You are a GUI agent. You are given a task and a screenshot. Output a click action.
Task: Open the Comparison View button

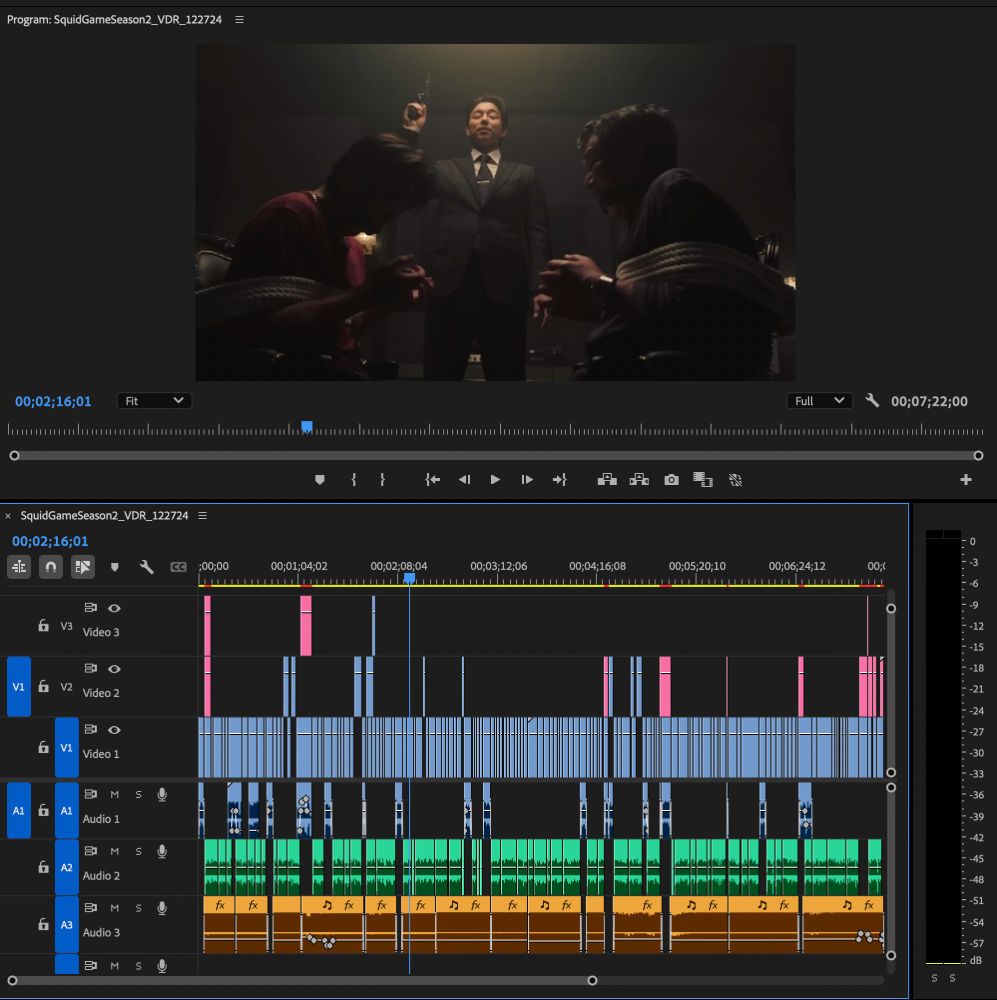point(702,480)
